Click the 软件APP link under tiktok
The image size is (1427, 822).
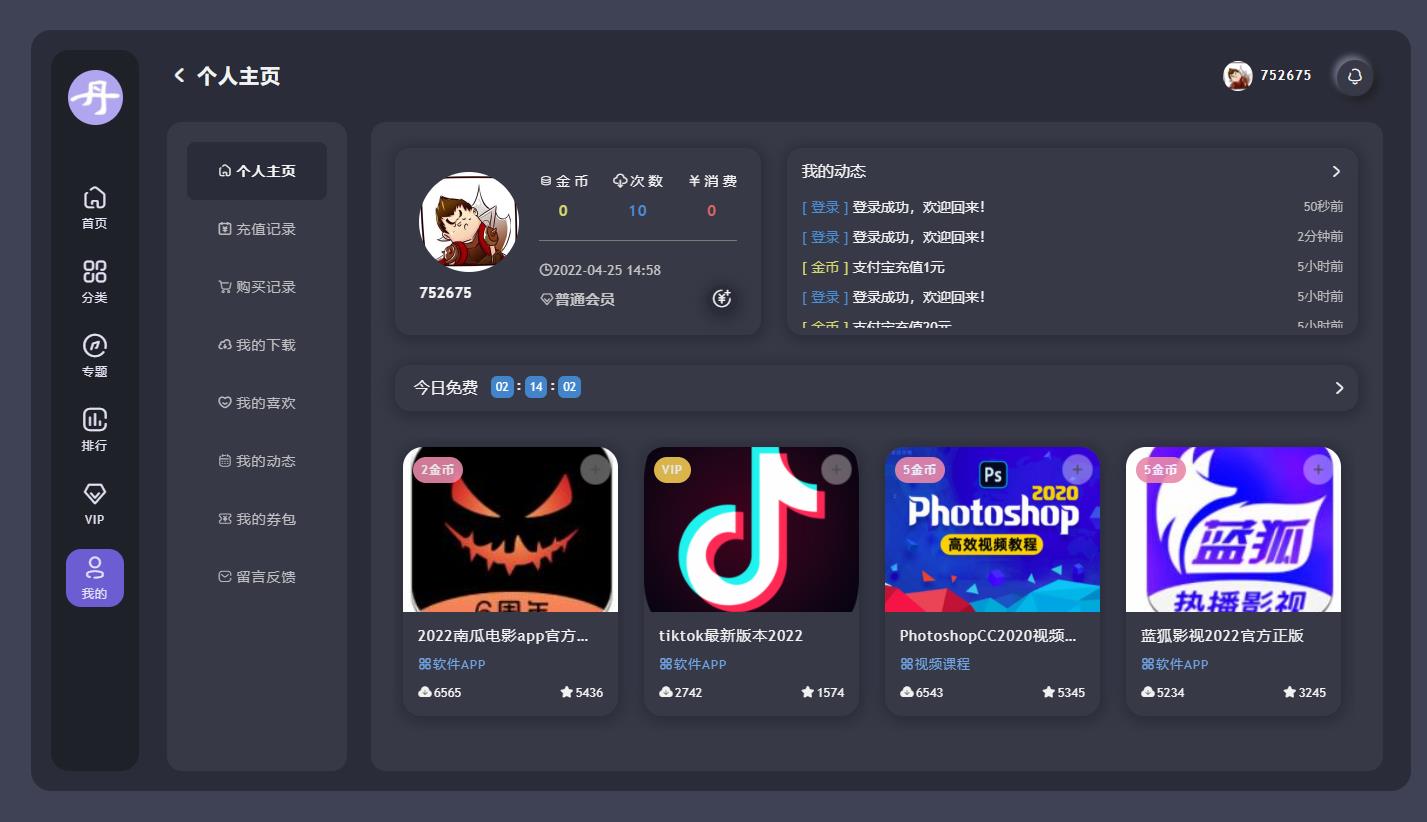click(693, 664)
